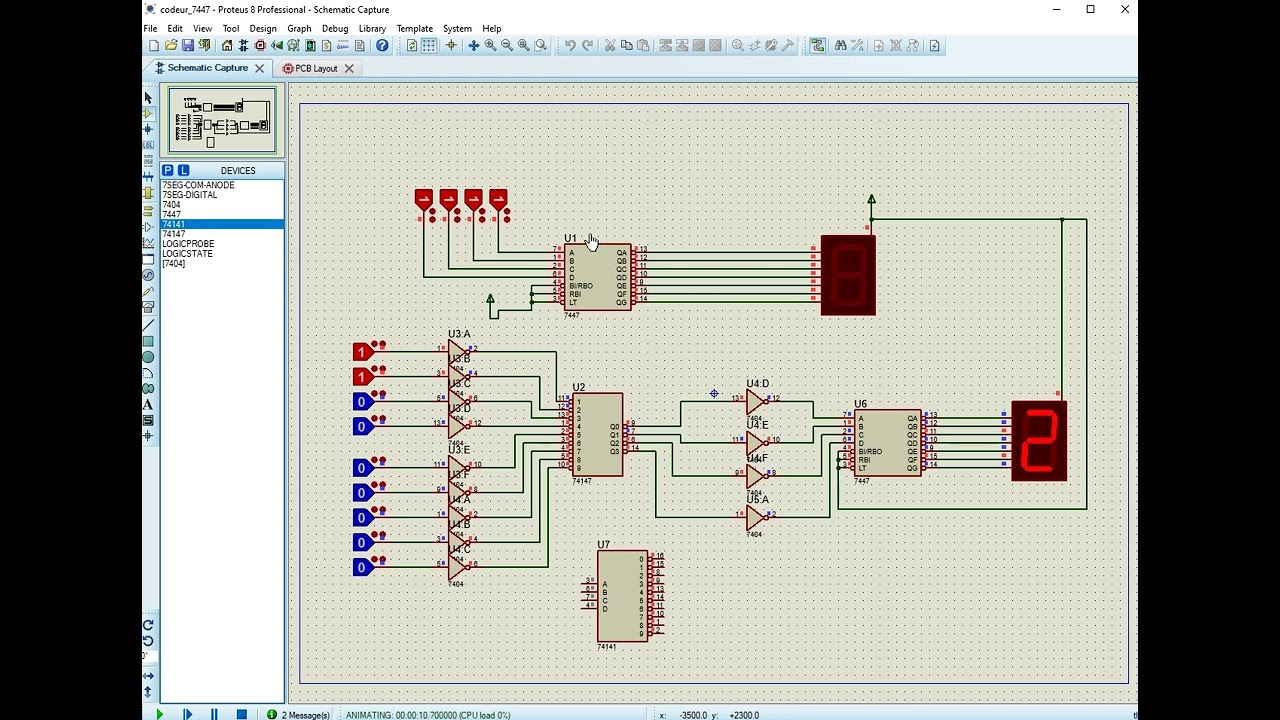The width and height of the screenshot is (1280, 720).
Task: Open a project with the folder icon
Action: click(x=171, y=45)
